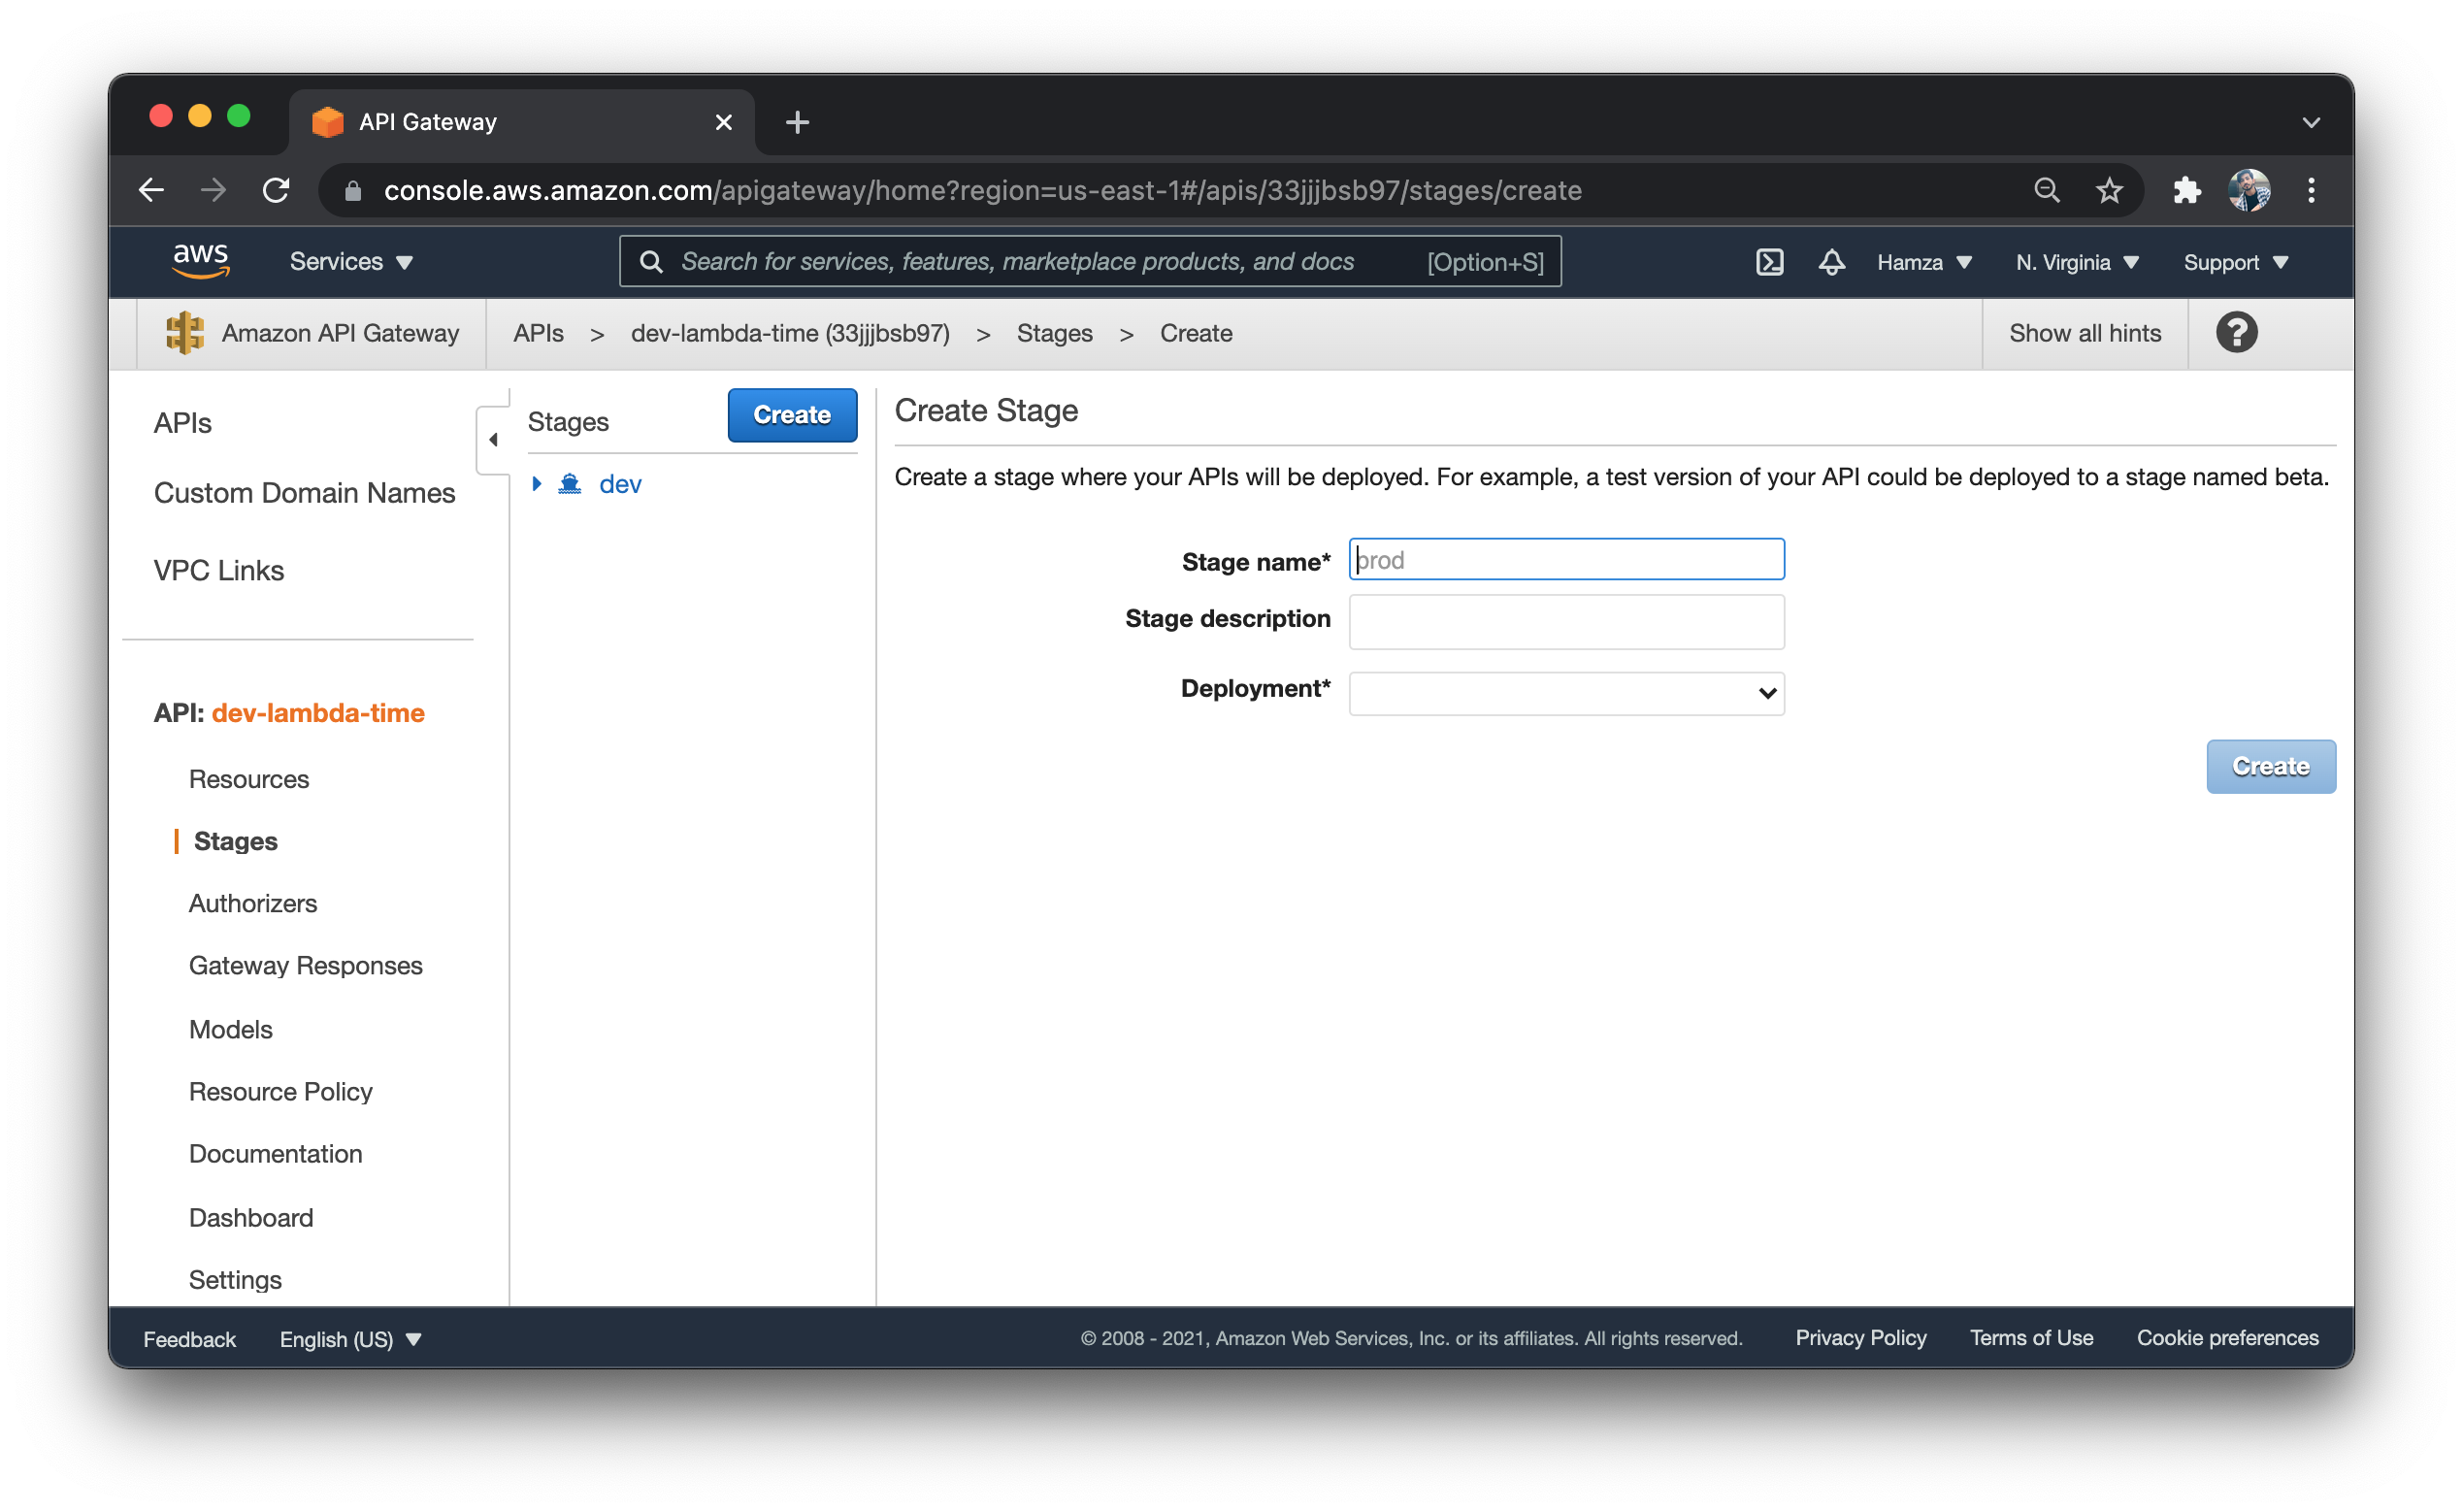2463x1512 pixels.
Task: Open VPC Links
Action: 218,570
